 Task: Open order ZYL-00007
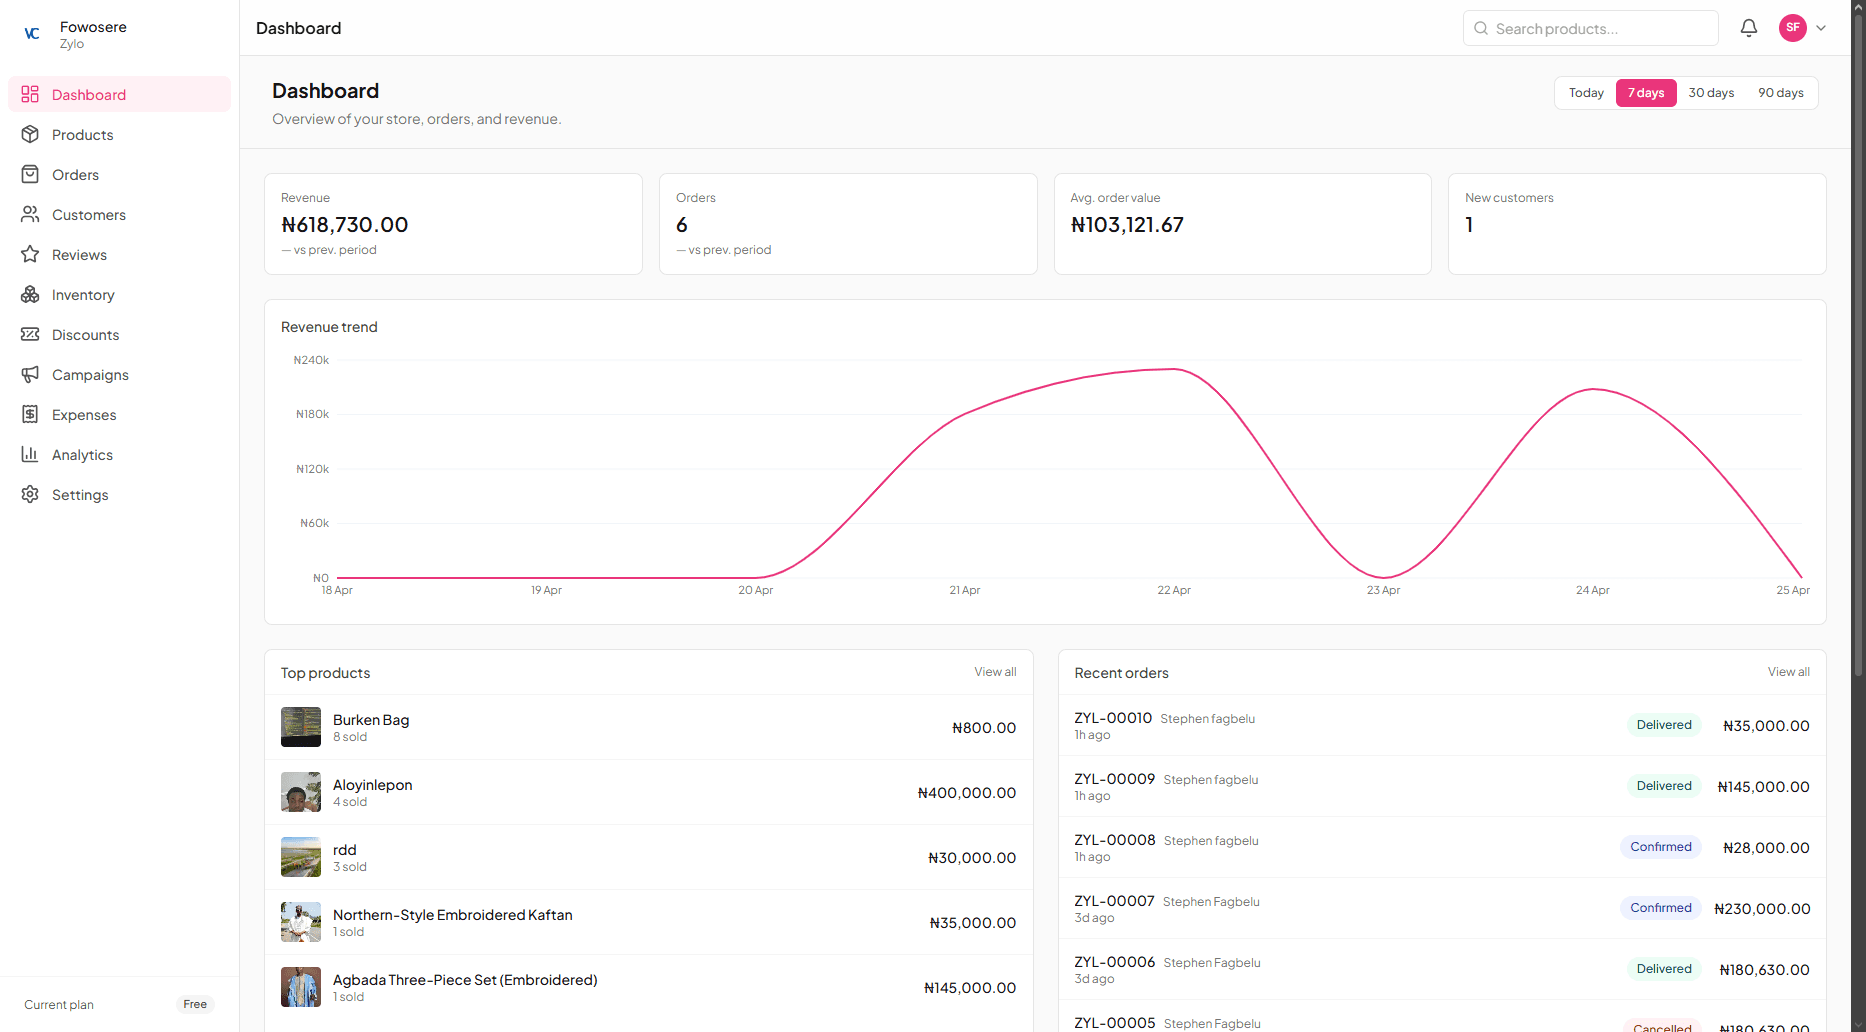click(x=1442, y=908)
